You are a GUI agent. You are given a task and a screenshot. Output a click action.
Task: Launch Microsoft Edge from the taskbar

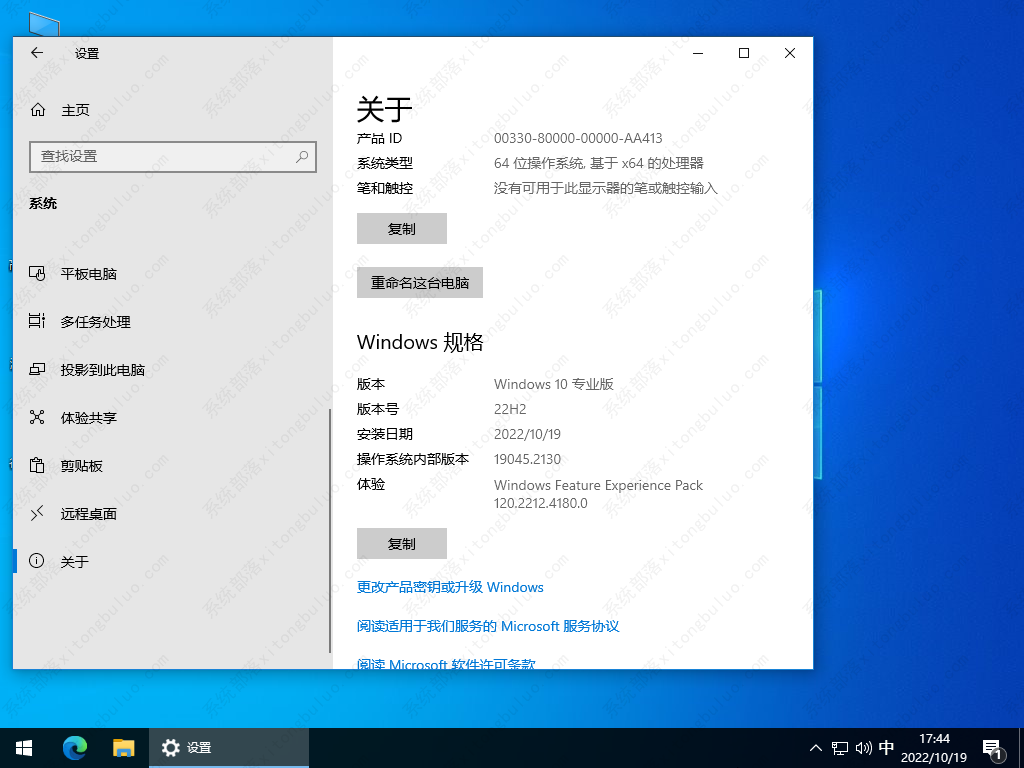pos(75,747)
